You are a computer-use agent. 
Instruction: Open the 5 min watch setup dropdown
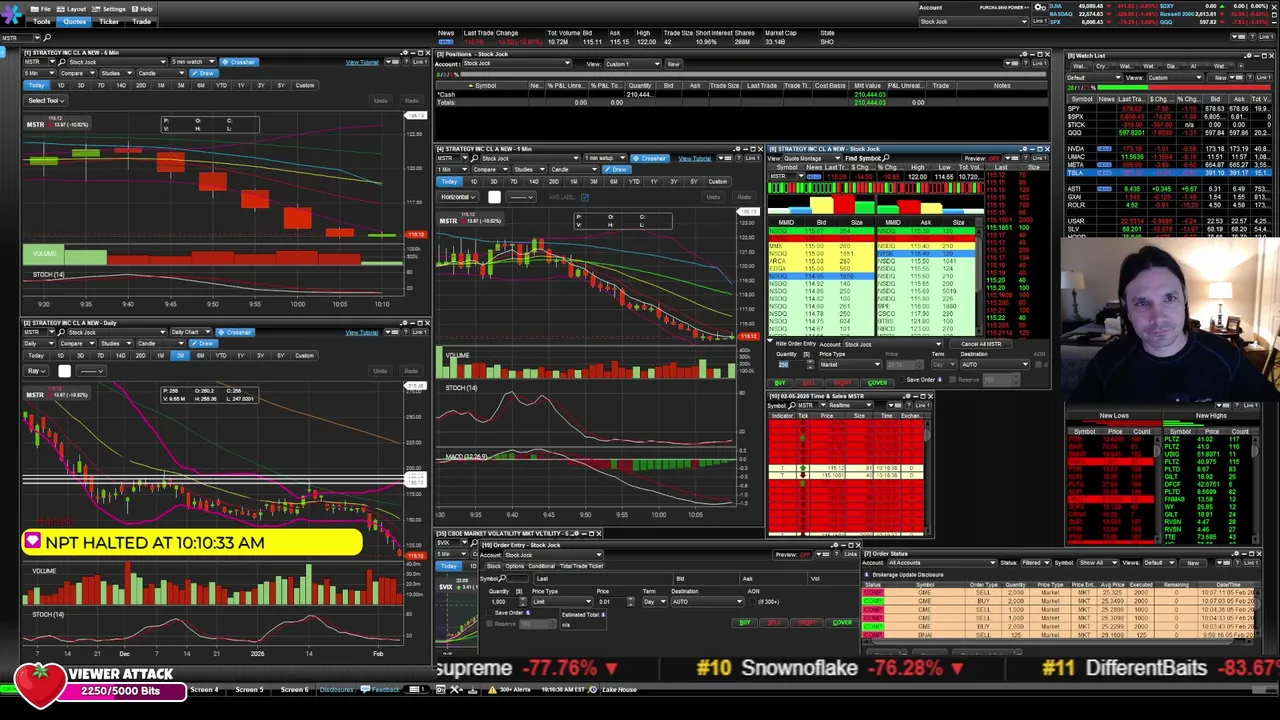pos(193,62)
